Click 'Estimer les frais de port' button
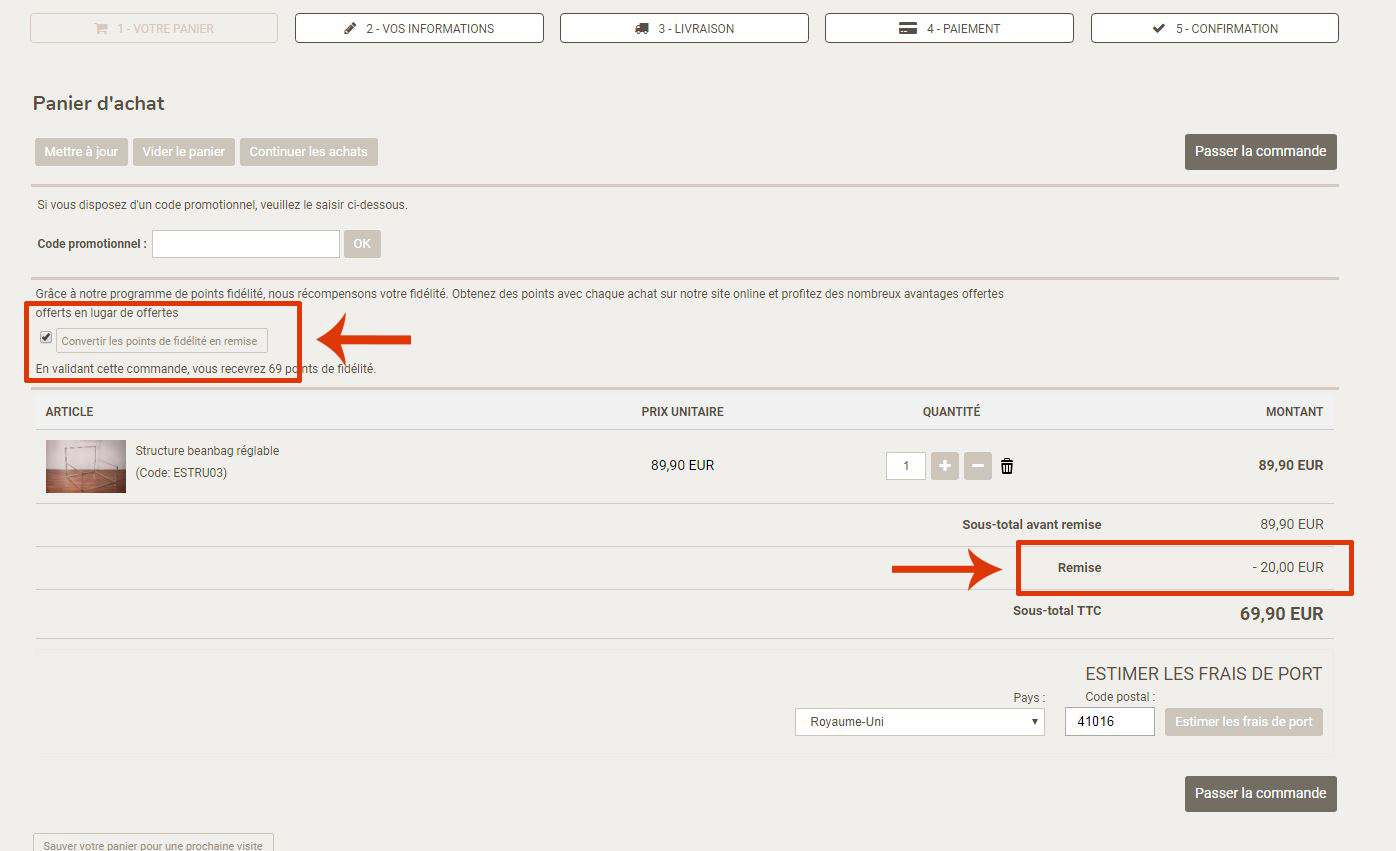1396x851 pixels. click(x=1243, y=722)
